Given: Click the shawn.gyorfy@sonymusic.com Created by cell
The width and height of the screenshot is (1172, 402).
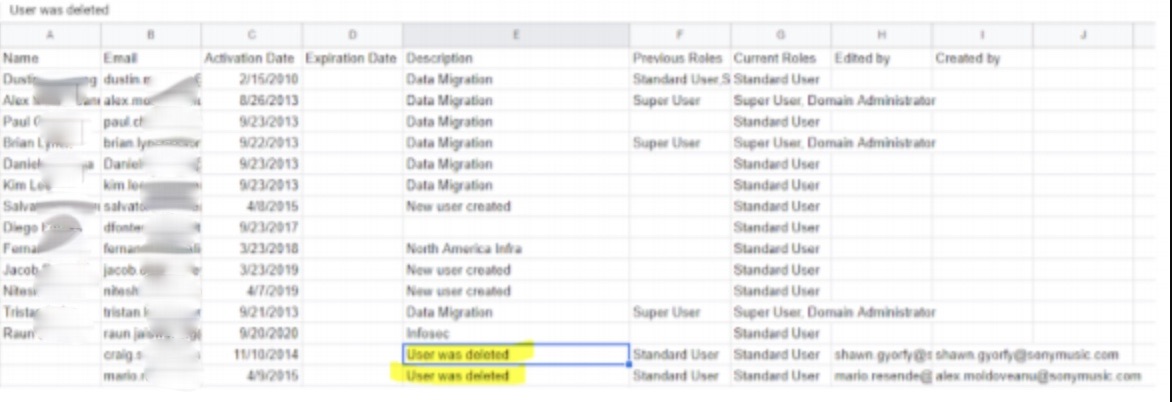Looking at the screenshot, I should (1027, 355).
